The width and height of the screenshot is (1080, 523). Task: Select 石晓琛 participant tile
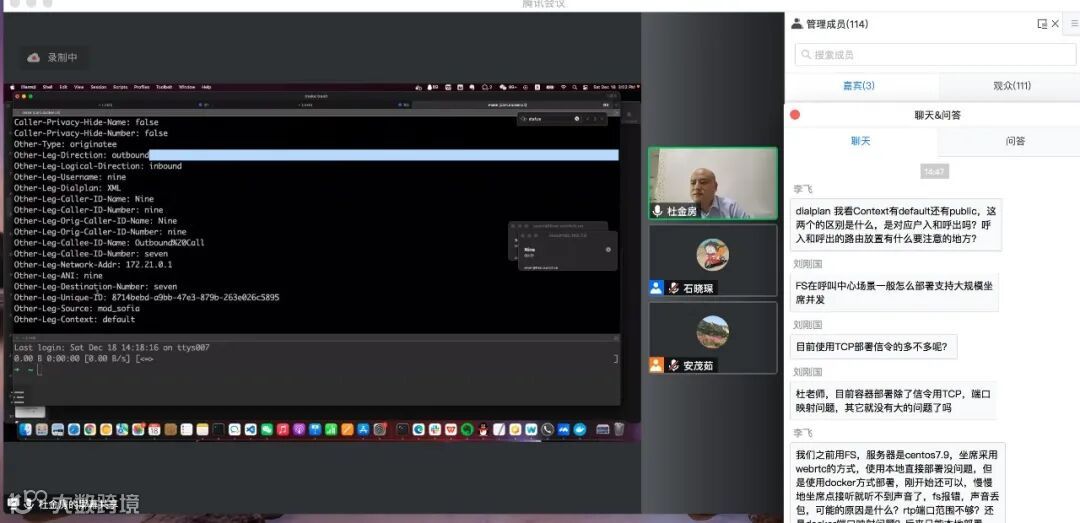click(x=713, y=260)
